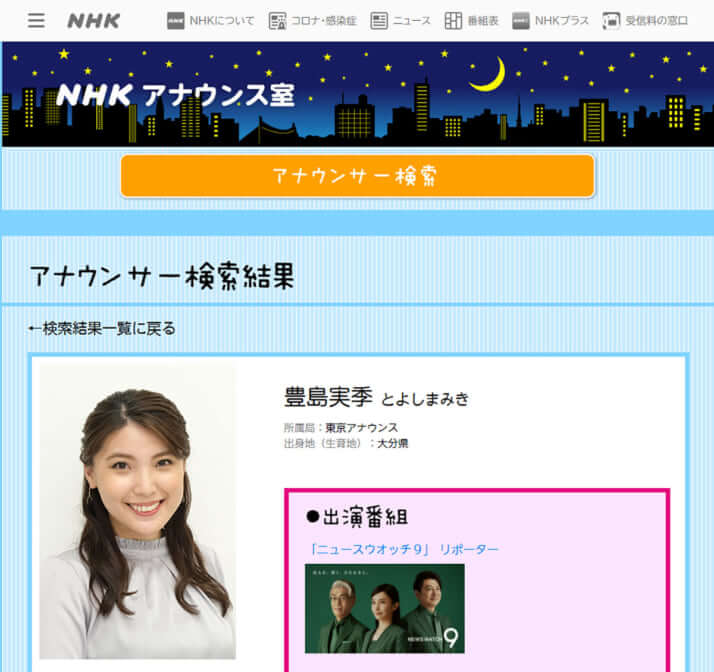Click the News Watch 9 program thumbnail
714x672 pixels.
(x=384, y=608)
